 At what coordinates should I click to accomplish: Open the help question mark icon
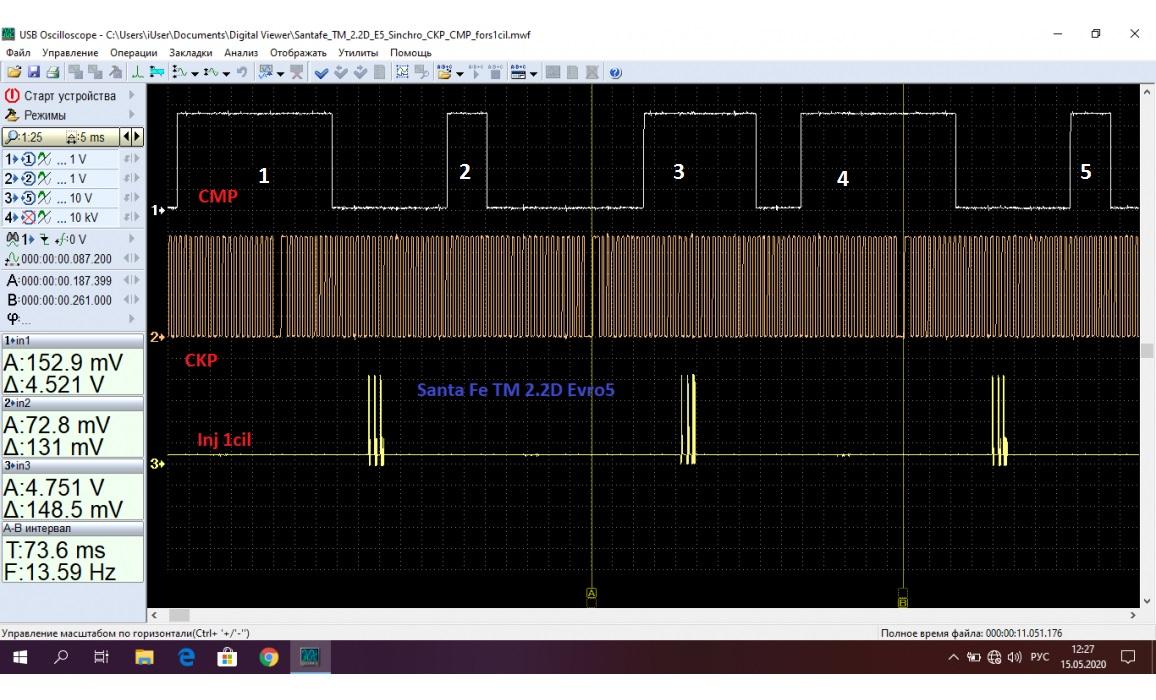coord(616,72)
